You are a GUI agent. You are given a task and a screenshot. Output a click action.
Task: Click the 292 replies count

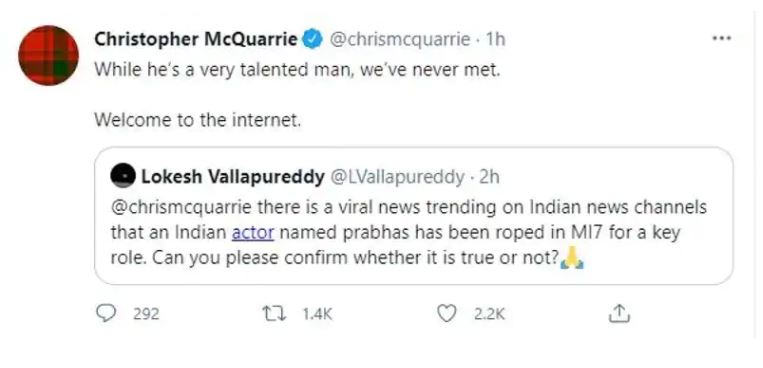click(146, 314)
